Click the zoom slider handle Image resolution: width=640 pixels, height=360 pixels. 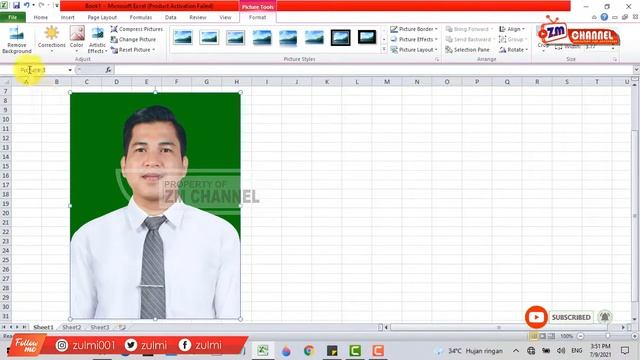click(x=608, y=336)
